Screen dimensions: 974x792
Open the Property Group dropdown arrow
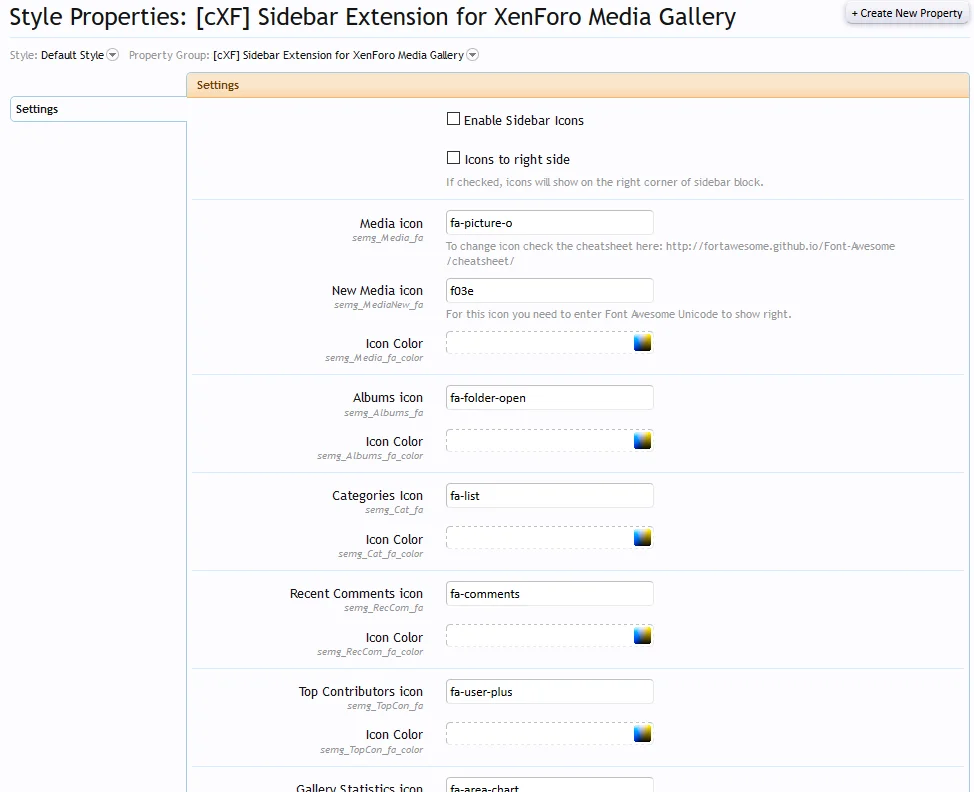click(473, 55)
